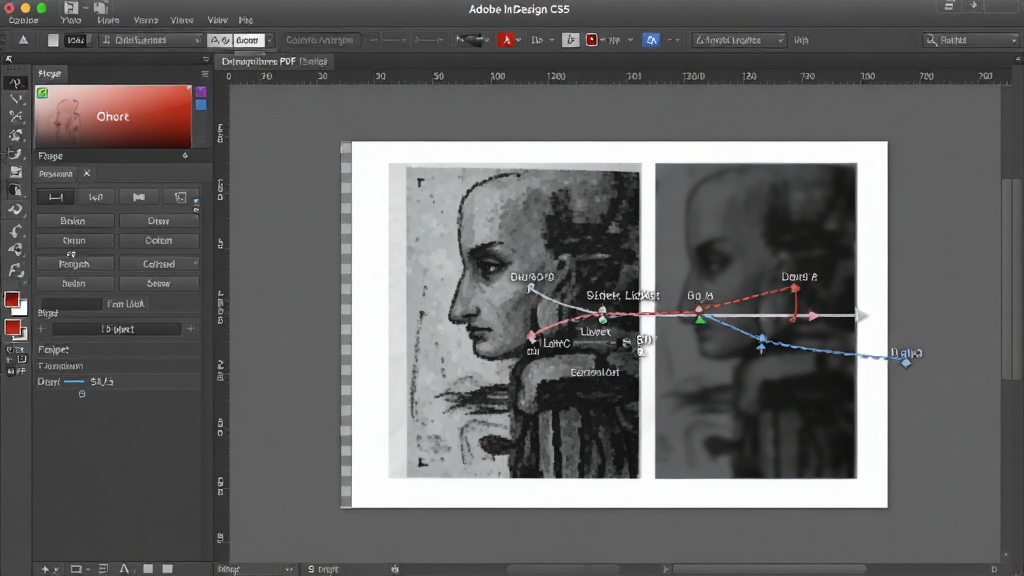Open the dropdown arrow after the 'Dp' label

tap(552, 40)
